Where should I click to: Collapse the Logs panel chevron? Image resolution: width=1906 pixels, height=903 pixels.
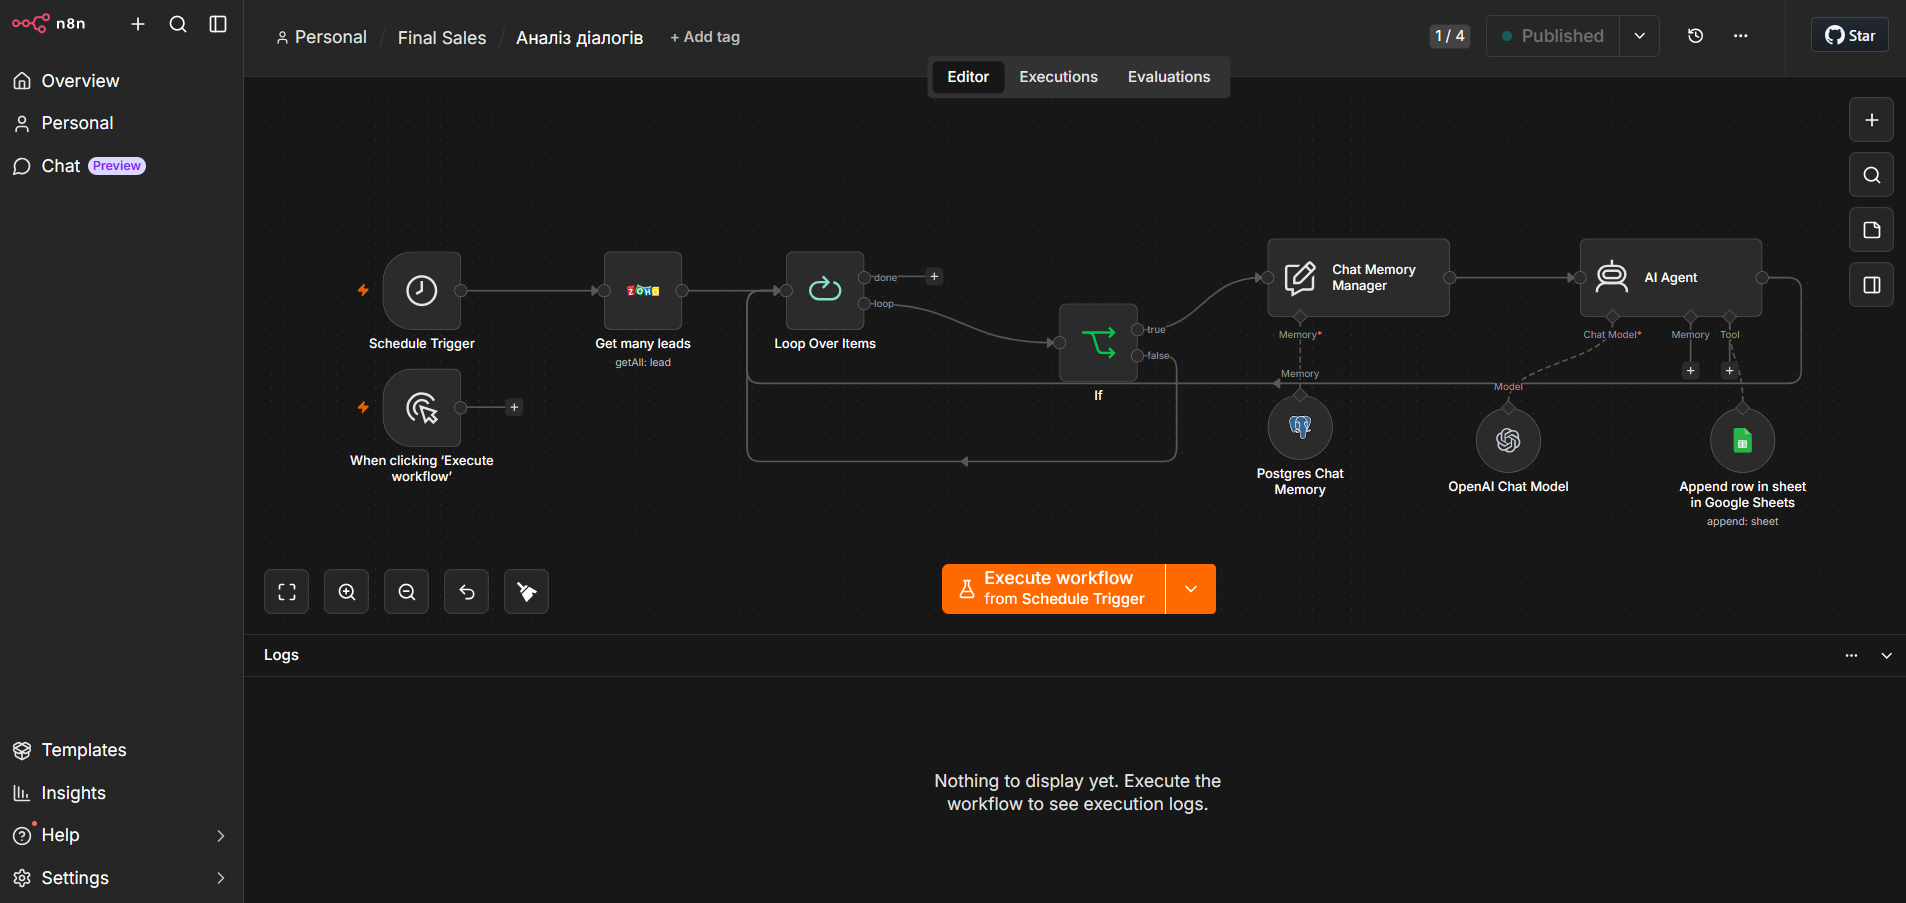(x=1886, y=656)
